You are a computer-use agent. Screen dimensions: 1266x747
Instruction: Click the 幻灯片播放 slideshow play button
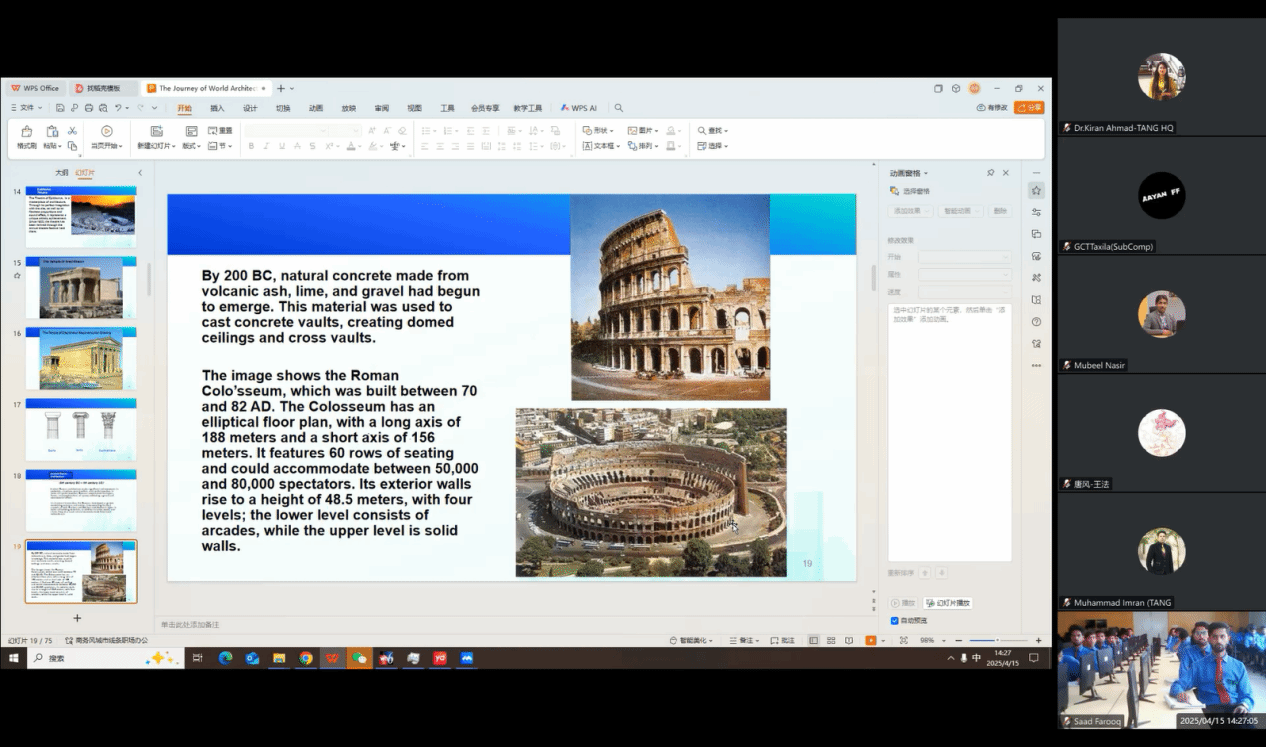click(x=948, y=603)
